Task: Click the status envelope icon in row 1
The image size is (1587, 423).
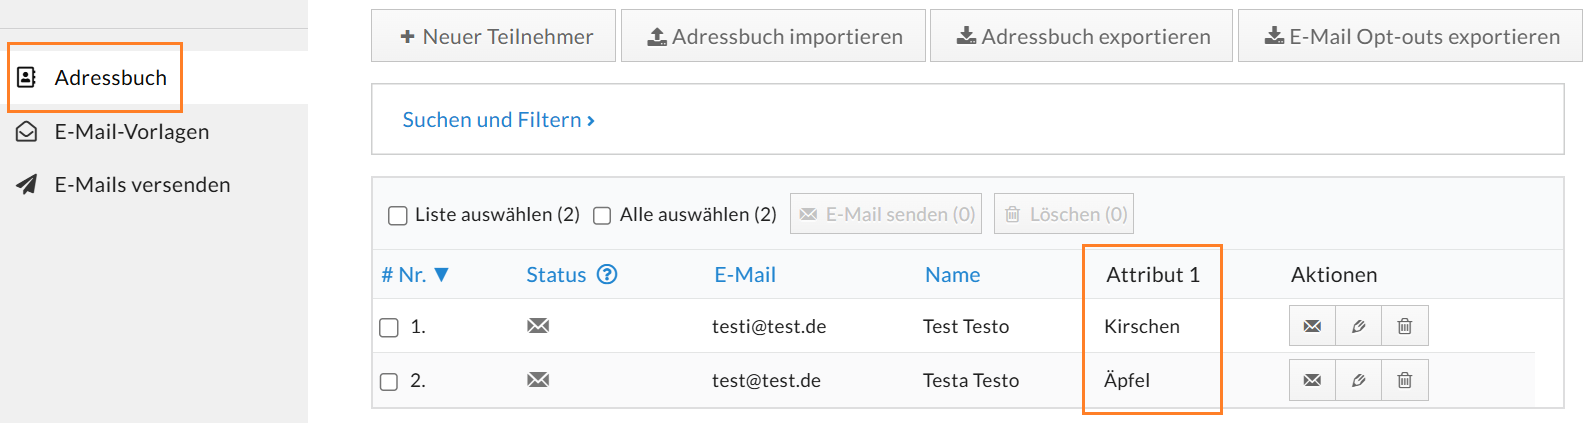Action: point(538,326)
